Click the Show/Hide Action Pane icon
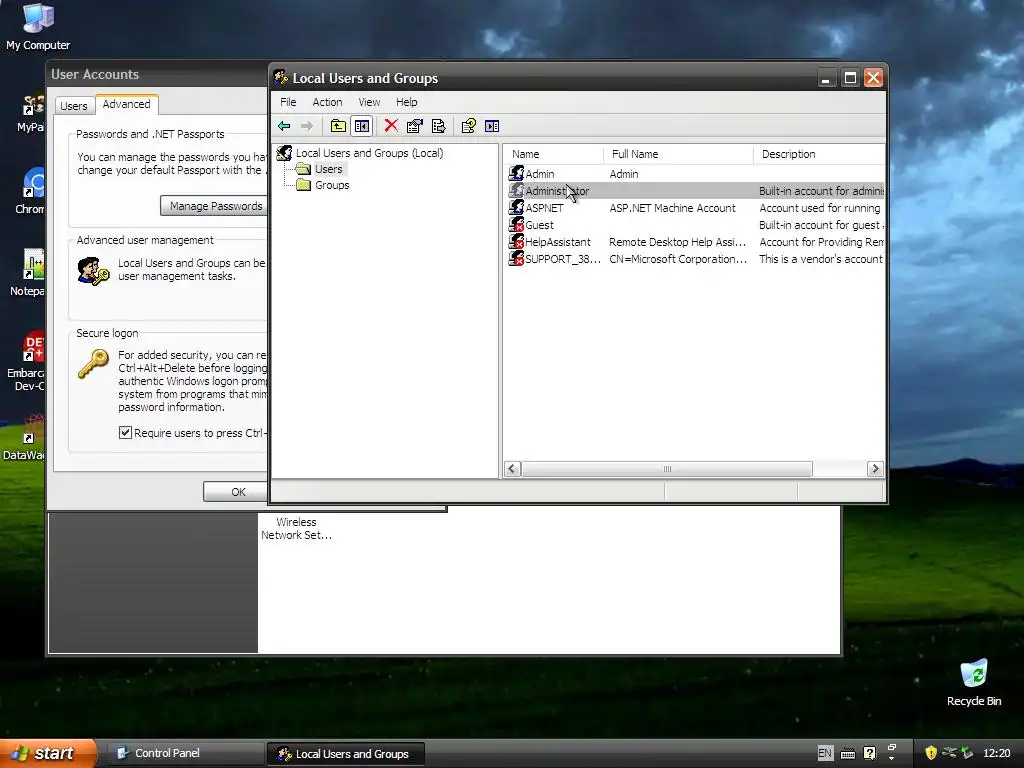Image resolution: width=1024 pixels, height=768 pixels. (492, 126)
